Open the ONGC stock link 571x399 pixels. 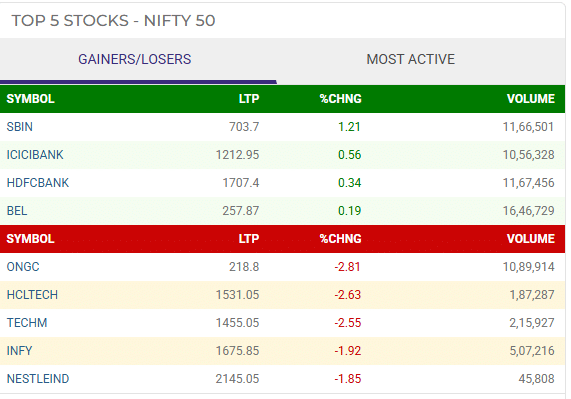point(23,267)
